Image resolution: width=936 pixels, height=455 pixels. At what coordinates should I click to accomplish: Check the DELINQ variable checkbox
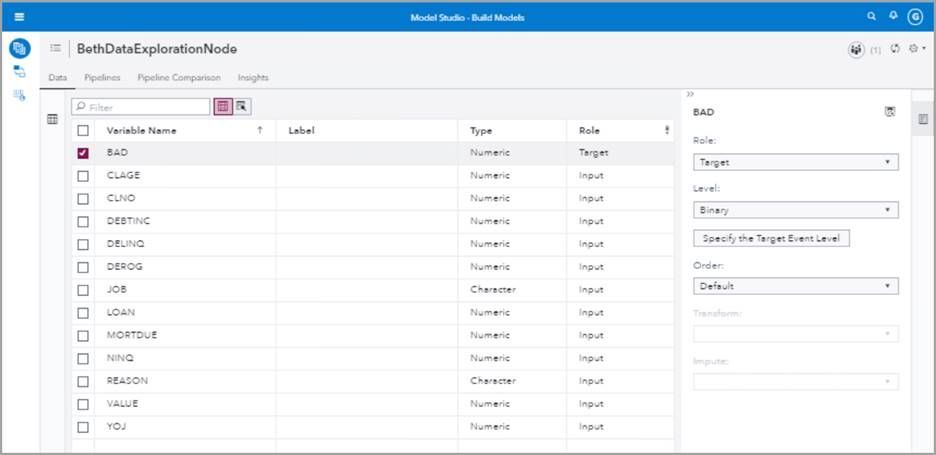[x=83, y=244]
